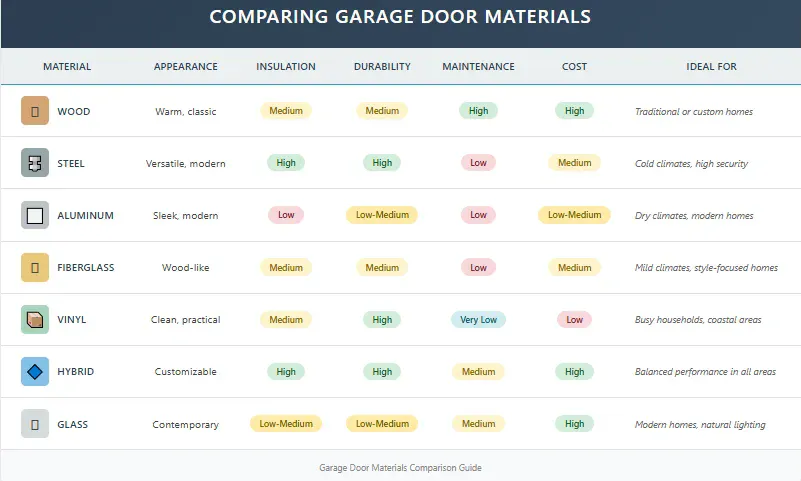Select the Maintenance column header
The image size is (801, 481).
(478, 67)
